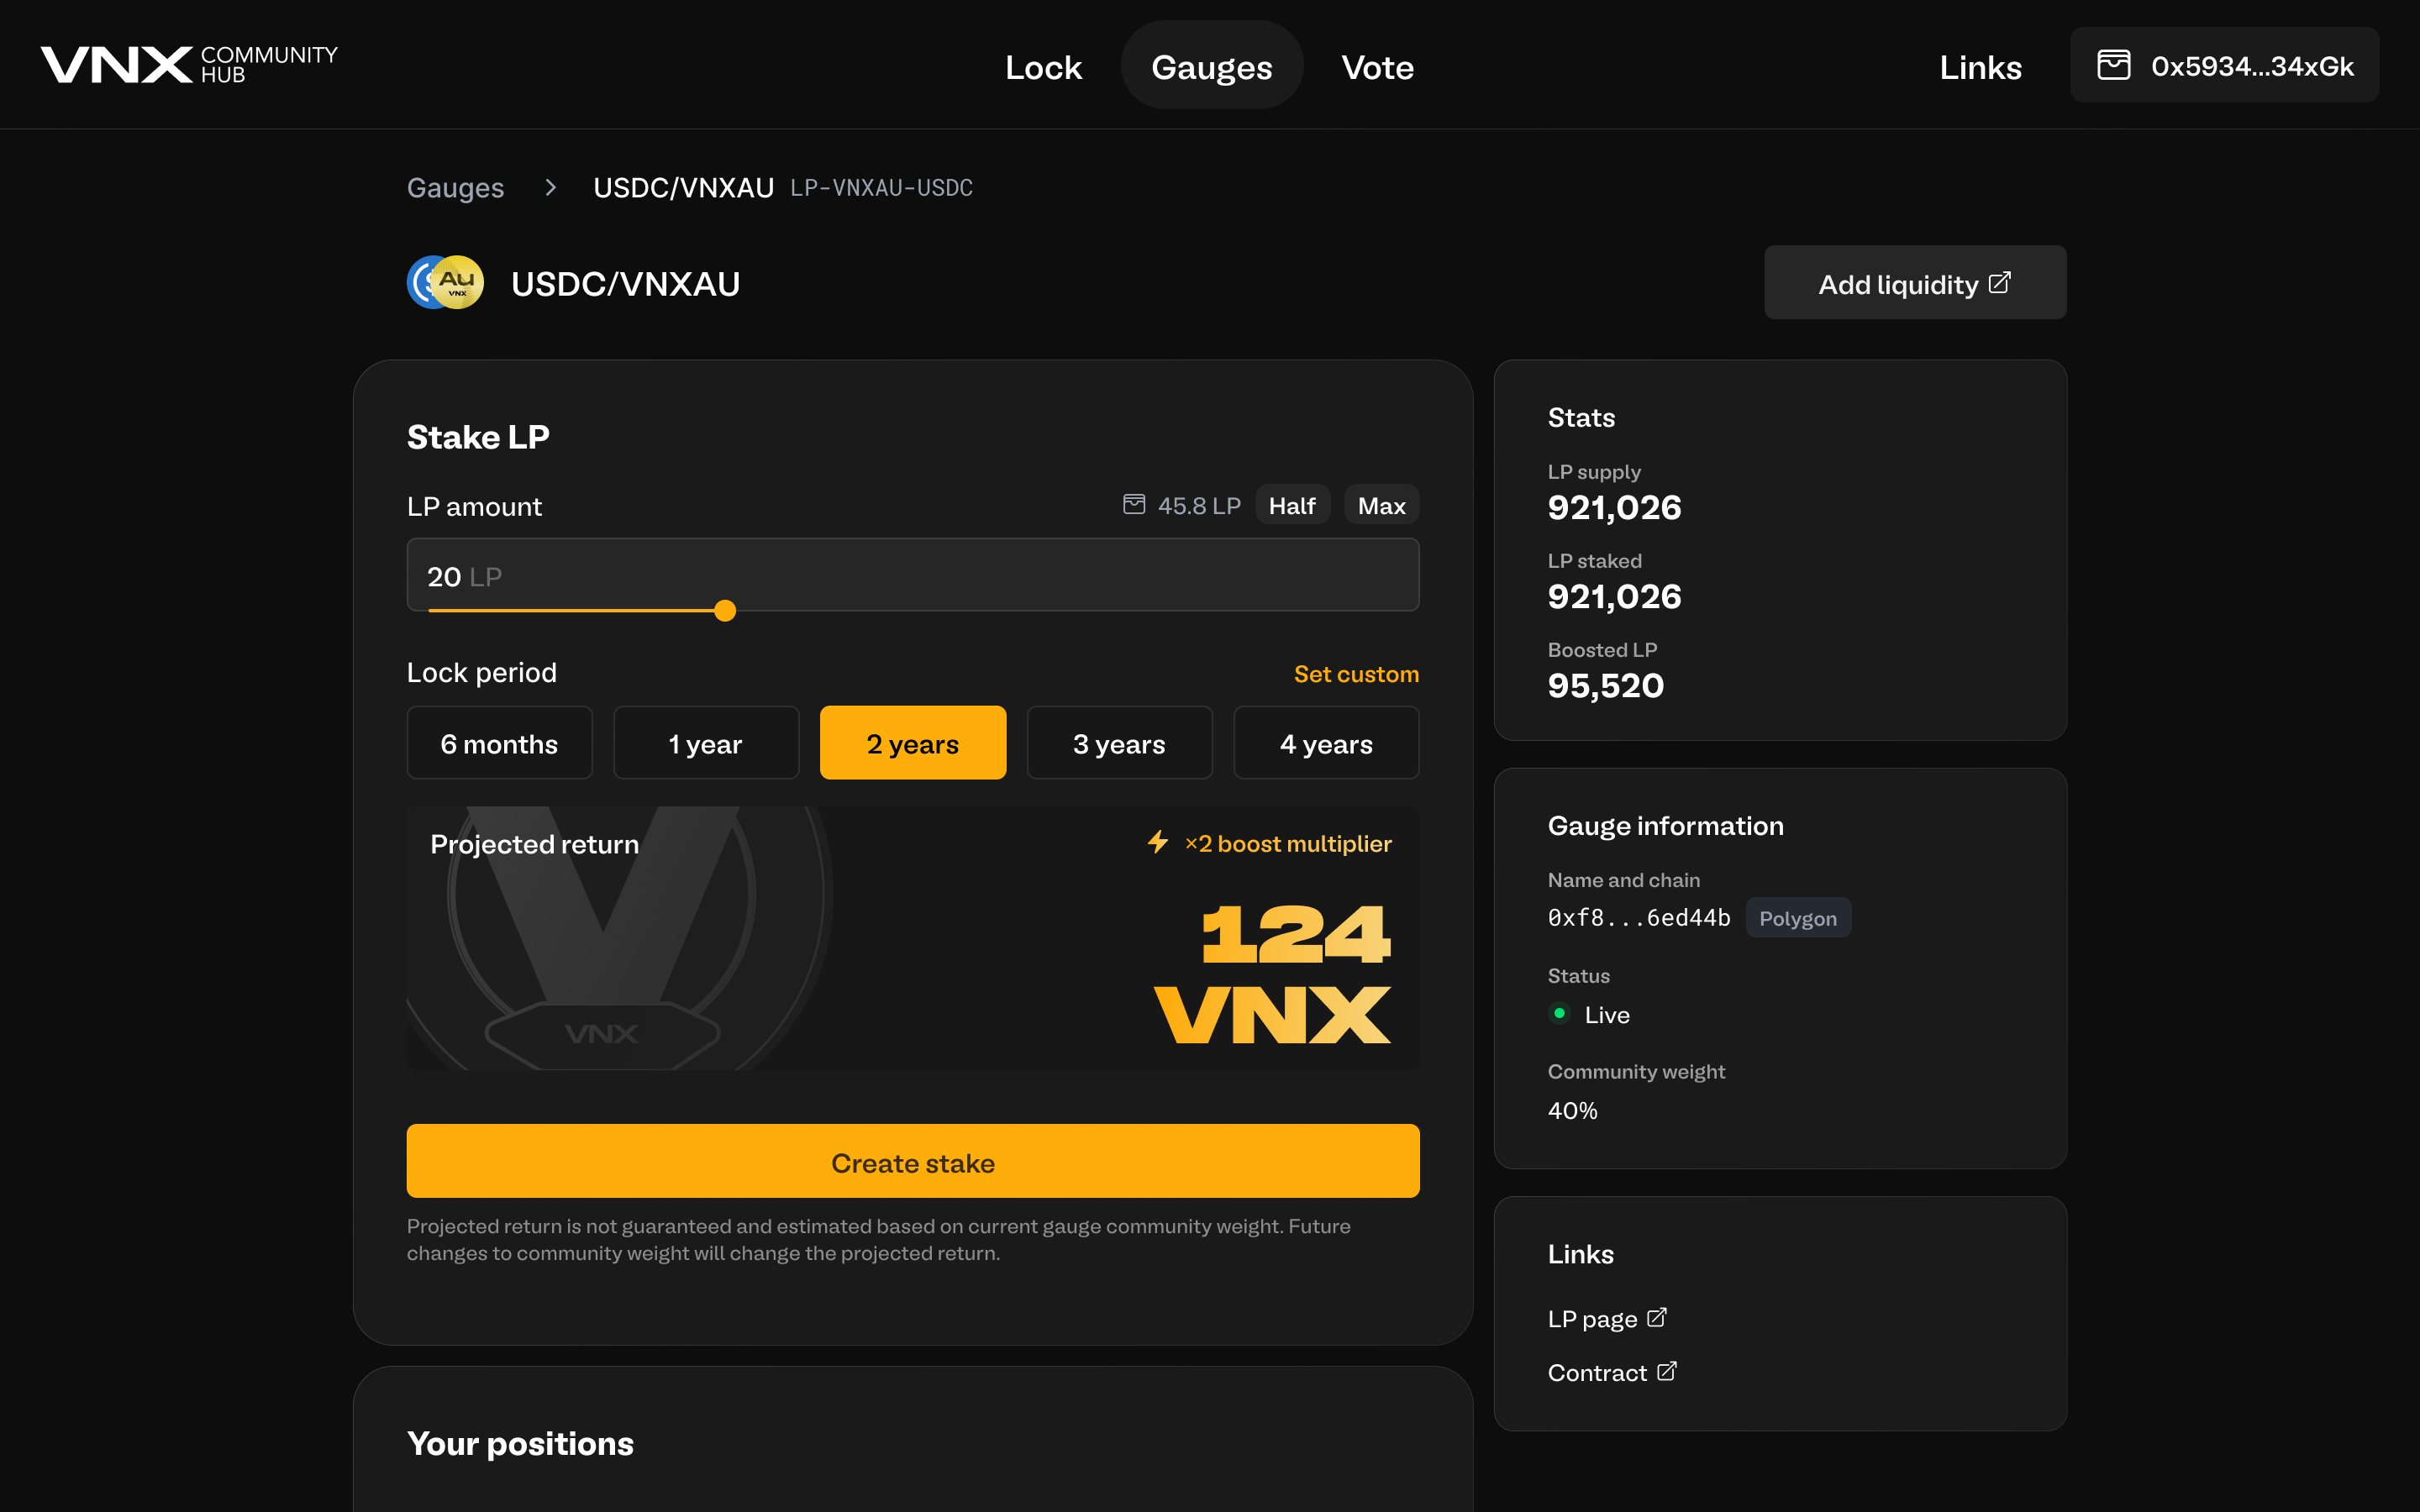The height and width of the screenshot is (1512, 2420).
Task: Open Set custom lock period
Action: point(1356,674)
